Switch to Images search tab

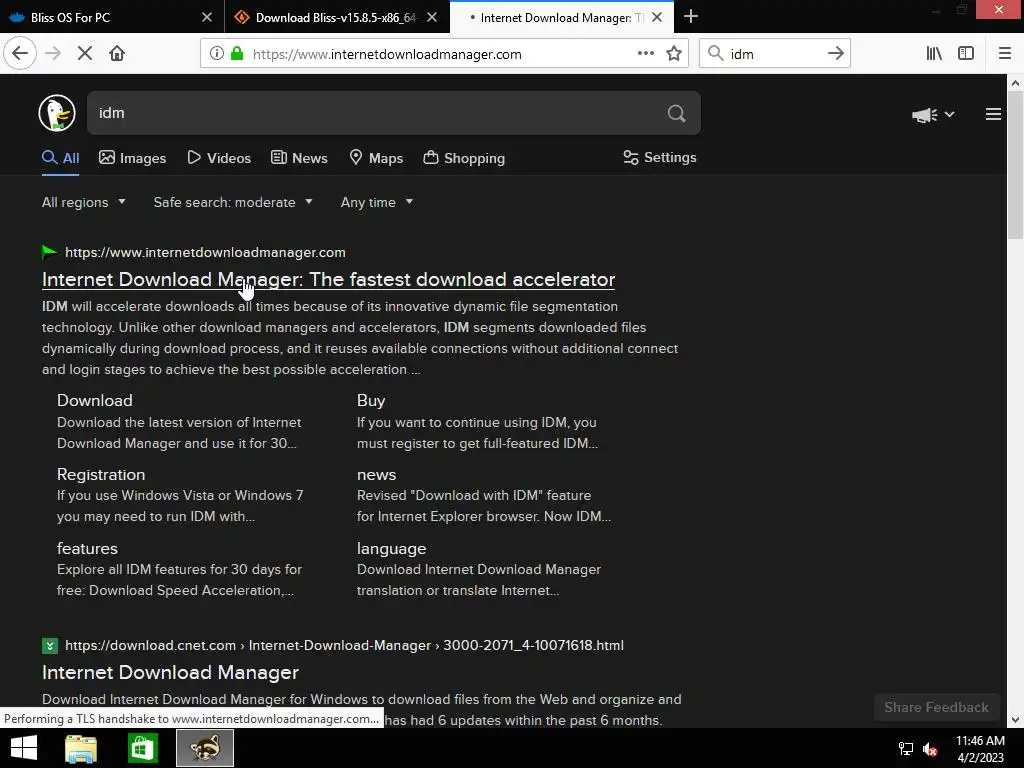coord(133,158)
